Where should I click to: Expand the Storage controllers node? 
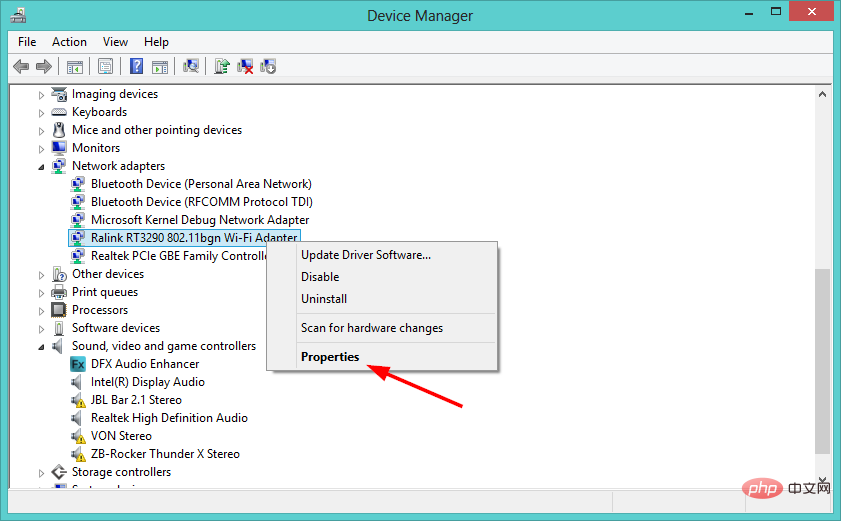coord(41,473)
